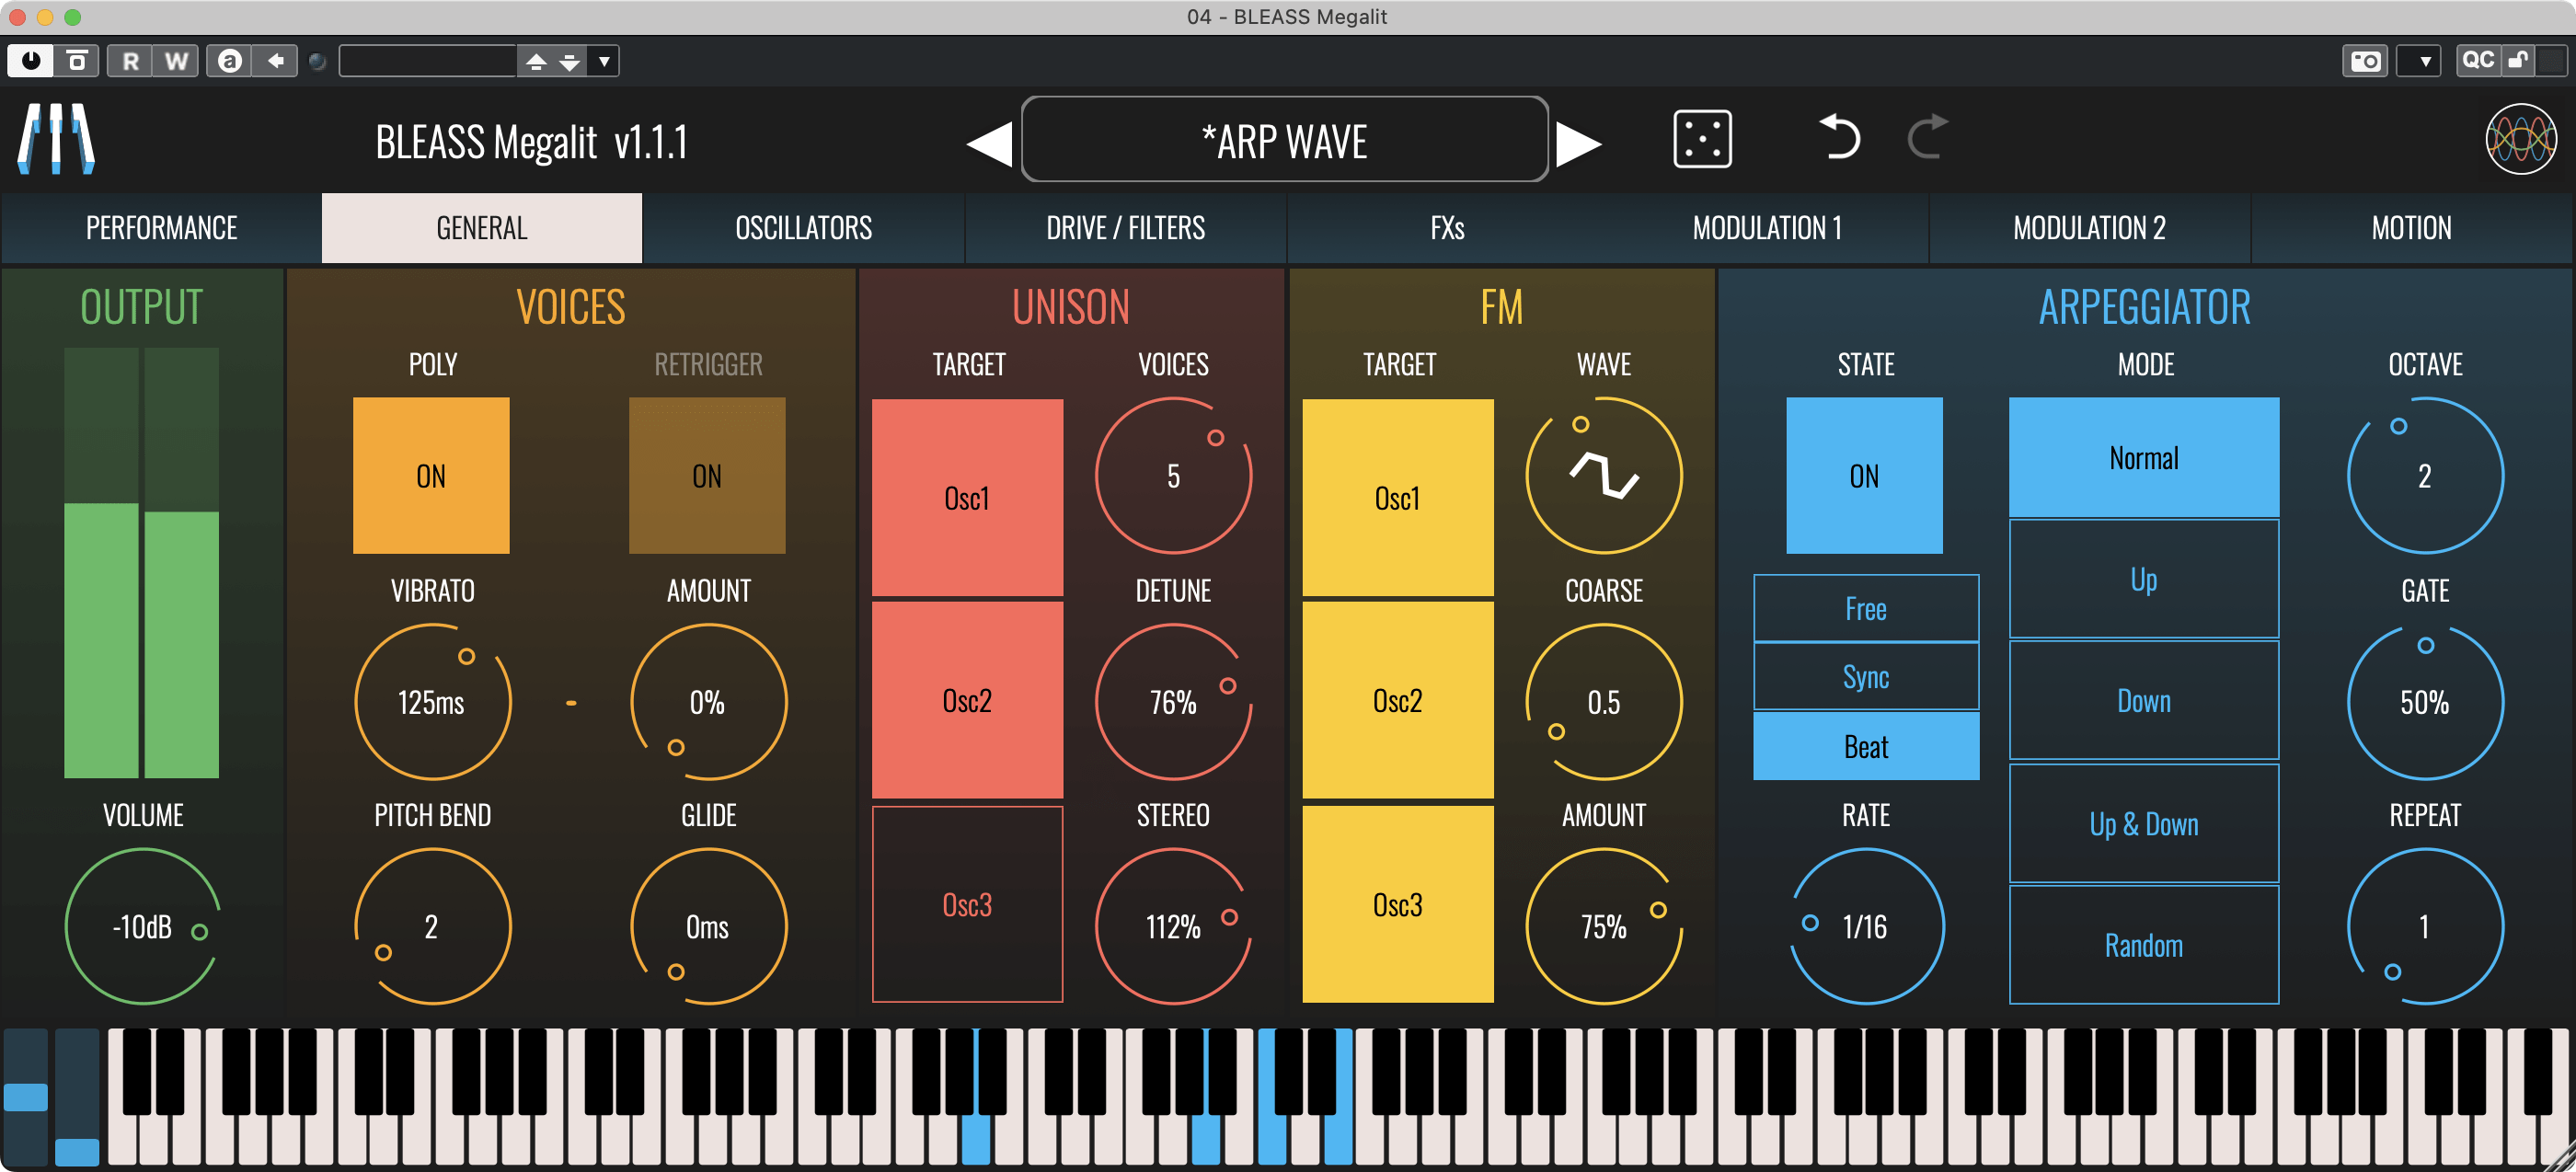The image size is (2576, 1172).
Task: Switch to the OSCILLATORS tab
Action: pos(803,228)
